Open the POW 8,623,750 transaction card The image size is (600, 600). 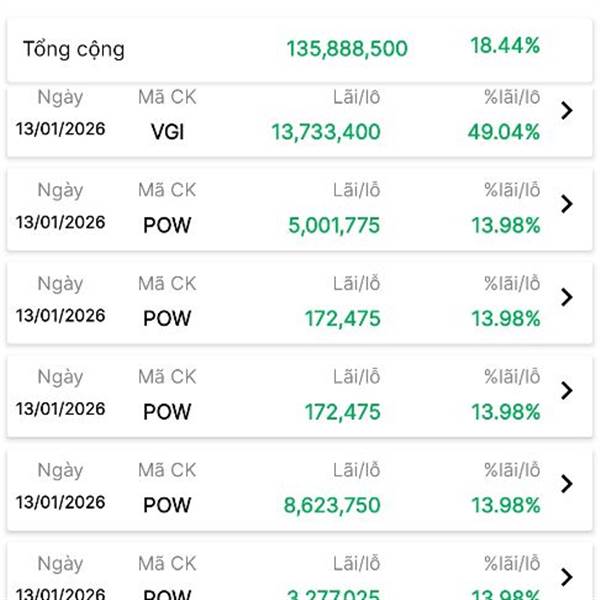tap(300, 489)
